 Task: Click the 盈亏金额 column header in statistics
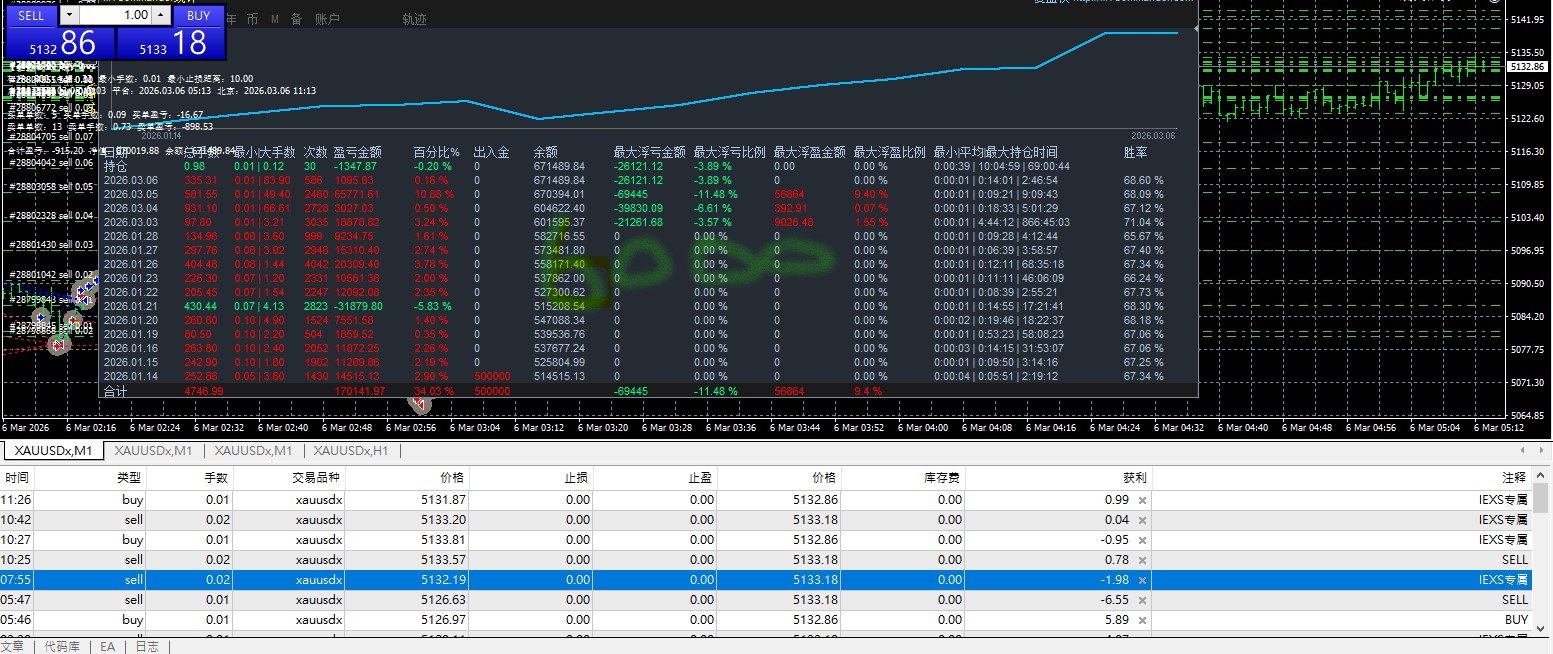pyautogui.click(x=358, y=153)
